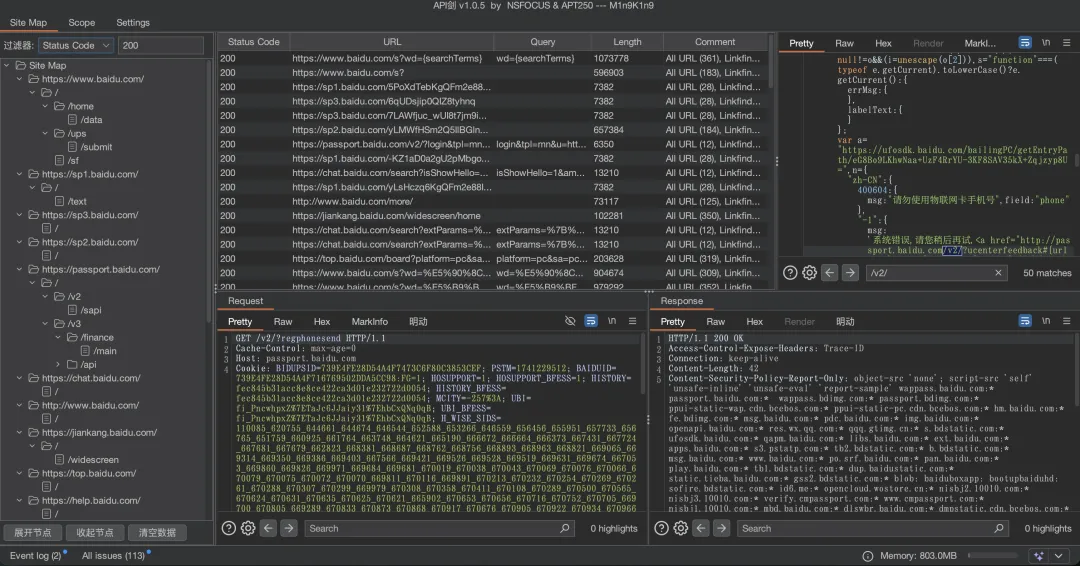Image resolution: width=1080 pixels, height=566 pixels.
Task: Click the memory usage progress bar
Action: click(993, 556)
